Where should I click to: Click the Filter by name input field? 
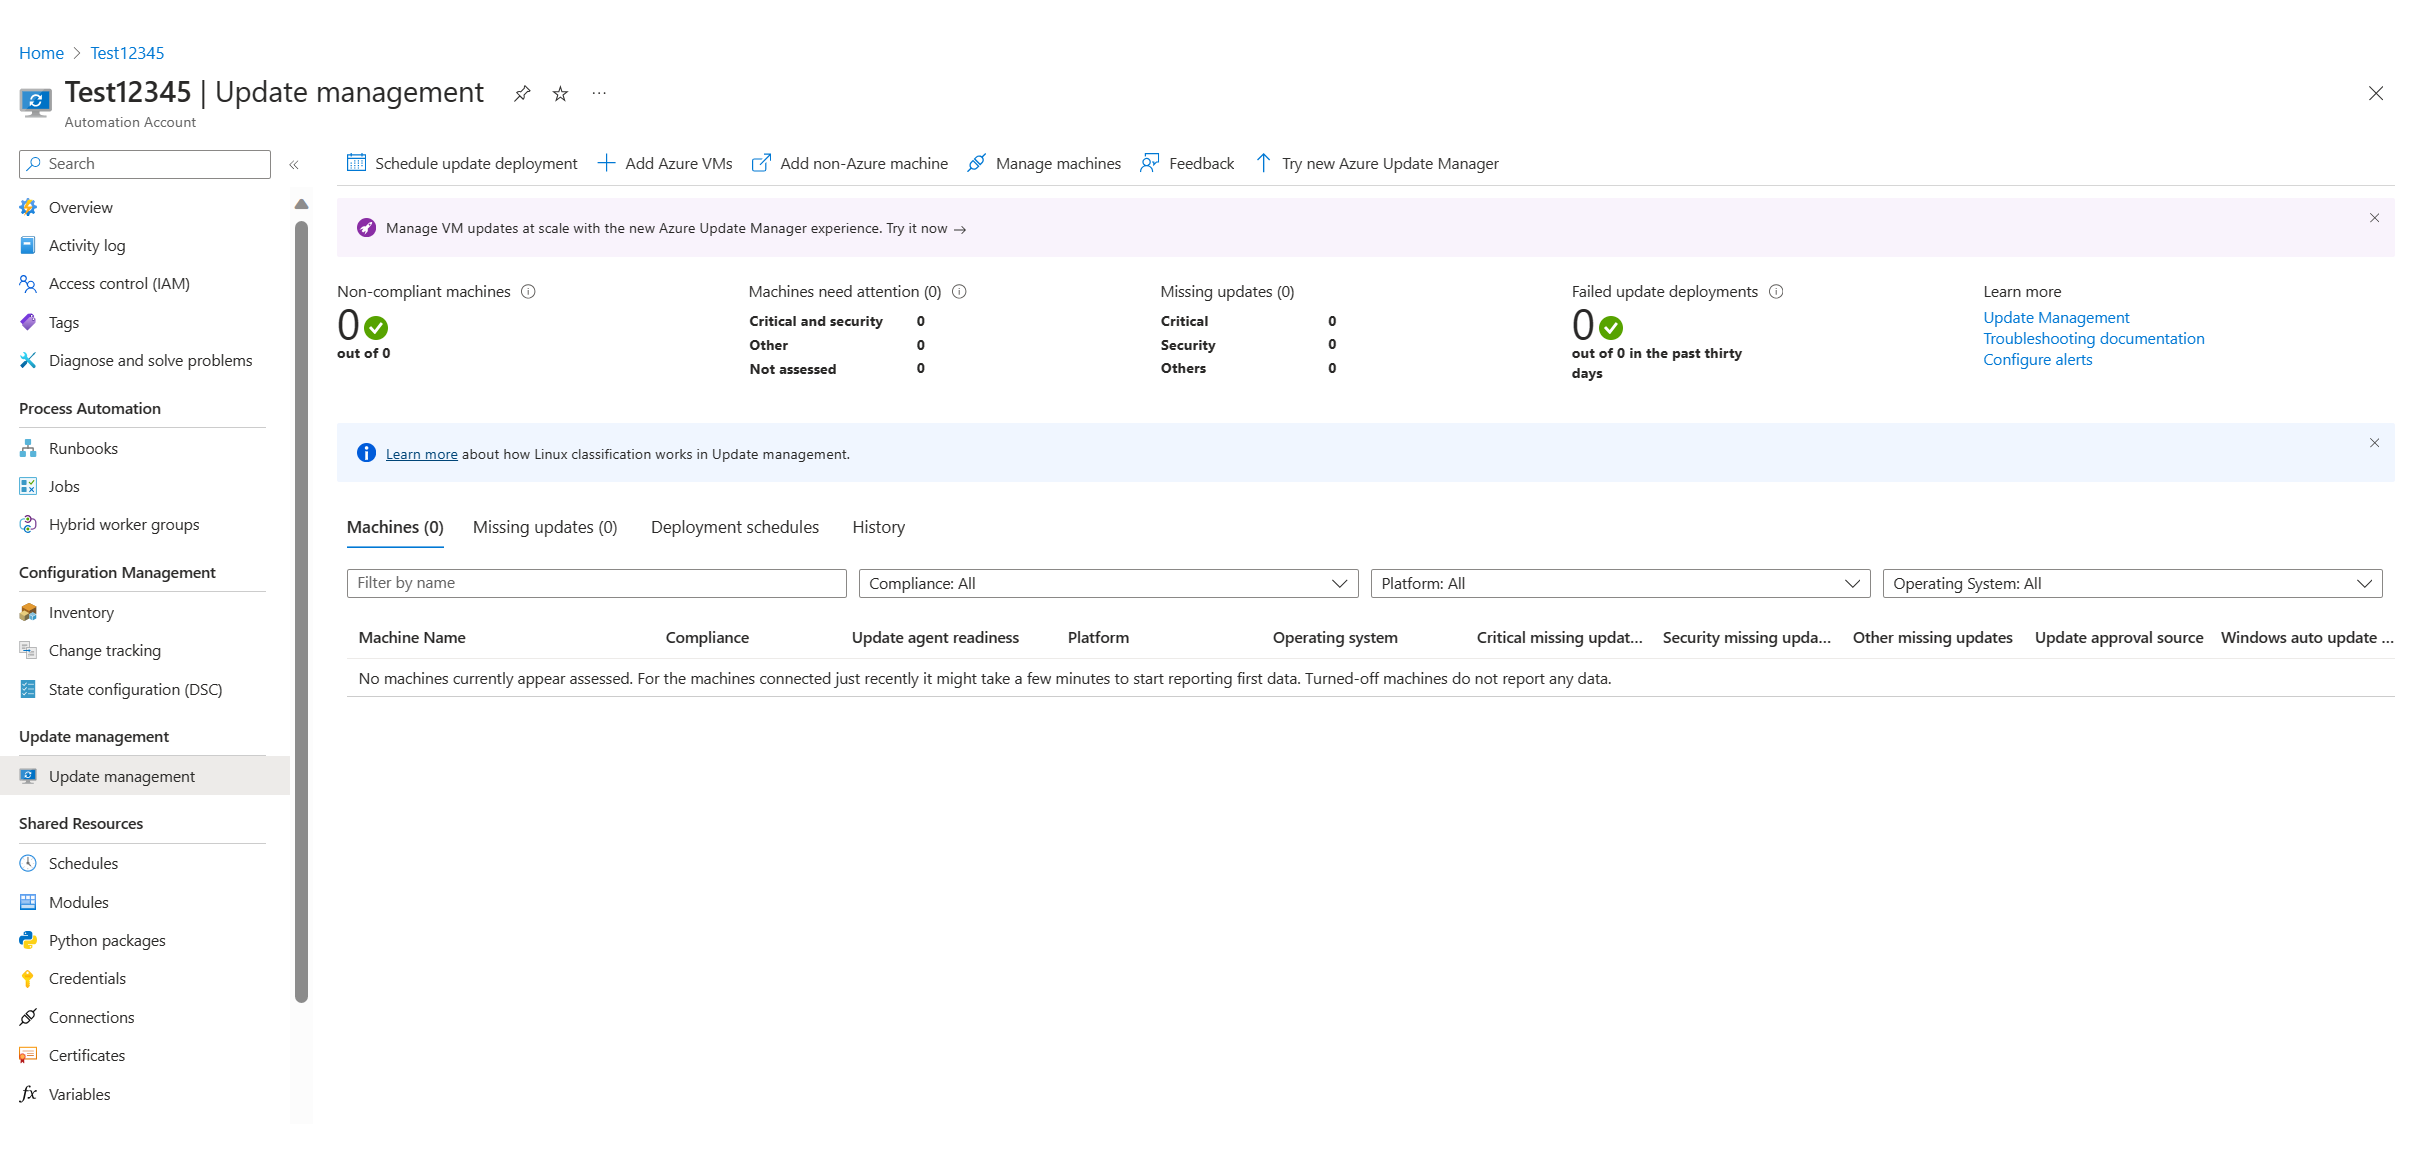(595, 582)
